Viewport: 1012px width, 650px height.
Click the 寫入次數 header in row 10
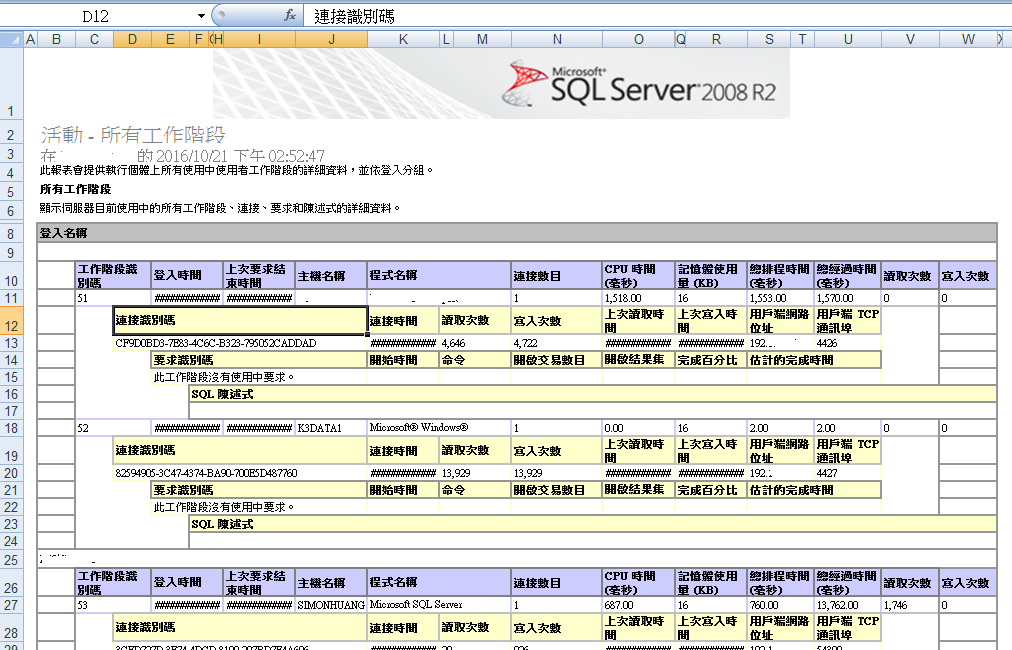968,276
